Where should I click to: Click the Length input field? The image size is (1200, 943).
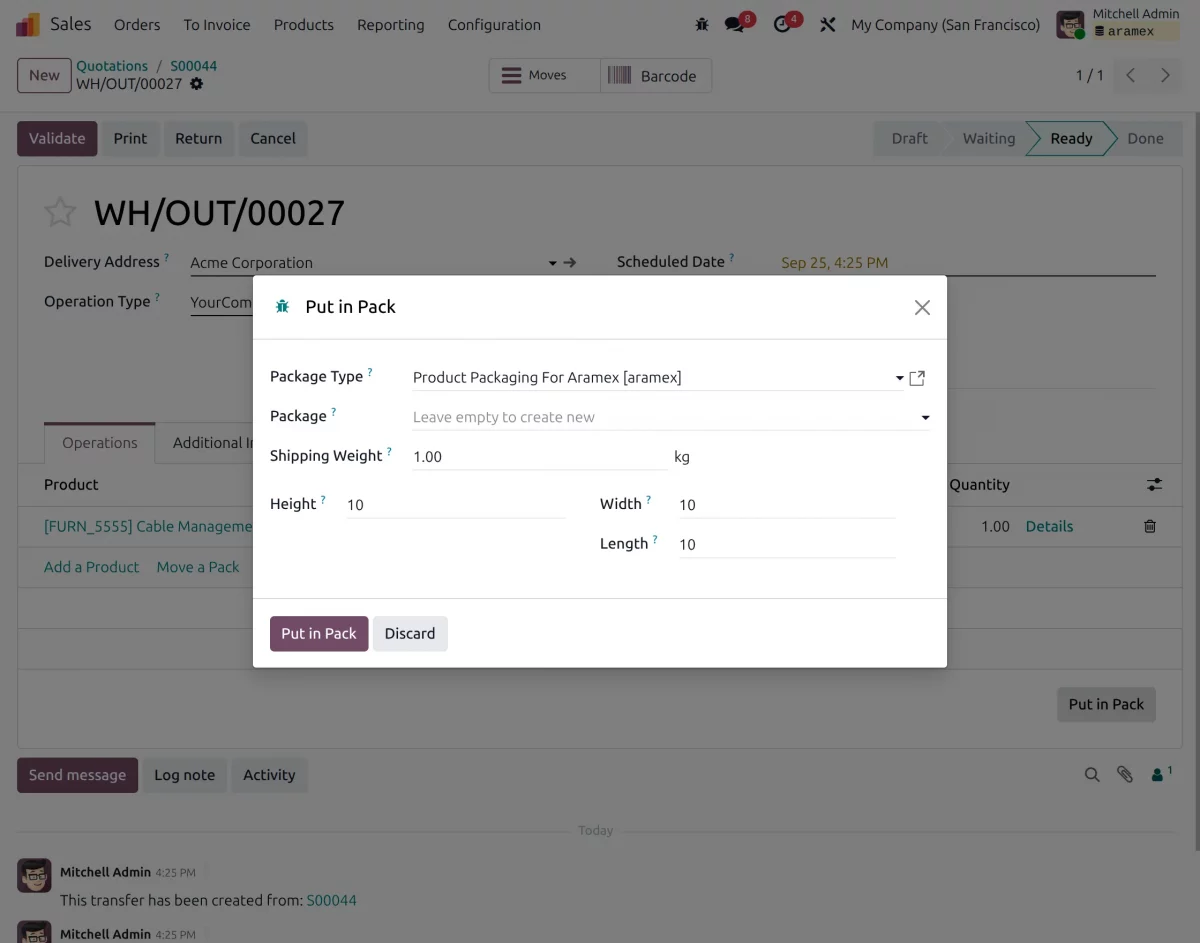pos(787,545)
